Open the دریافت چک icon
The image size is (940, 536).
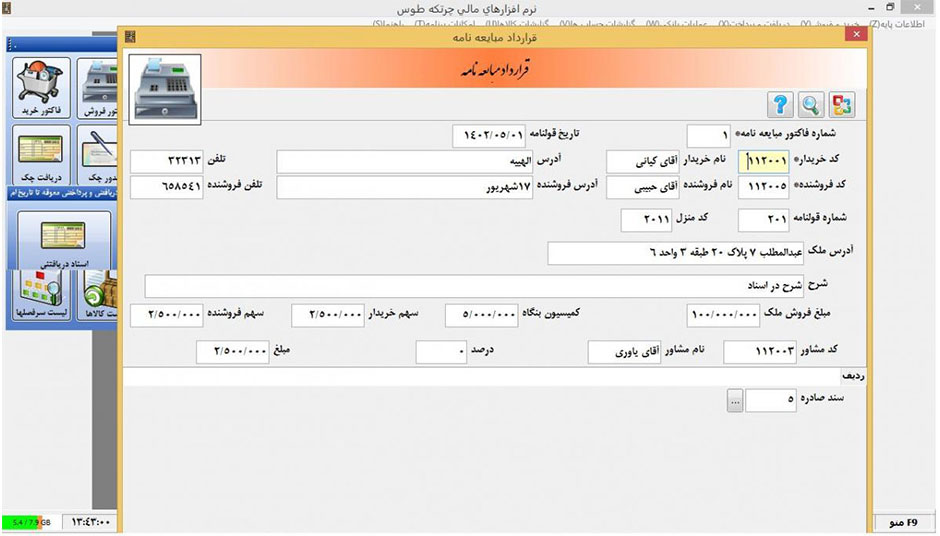(x=41, y=155)
